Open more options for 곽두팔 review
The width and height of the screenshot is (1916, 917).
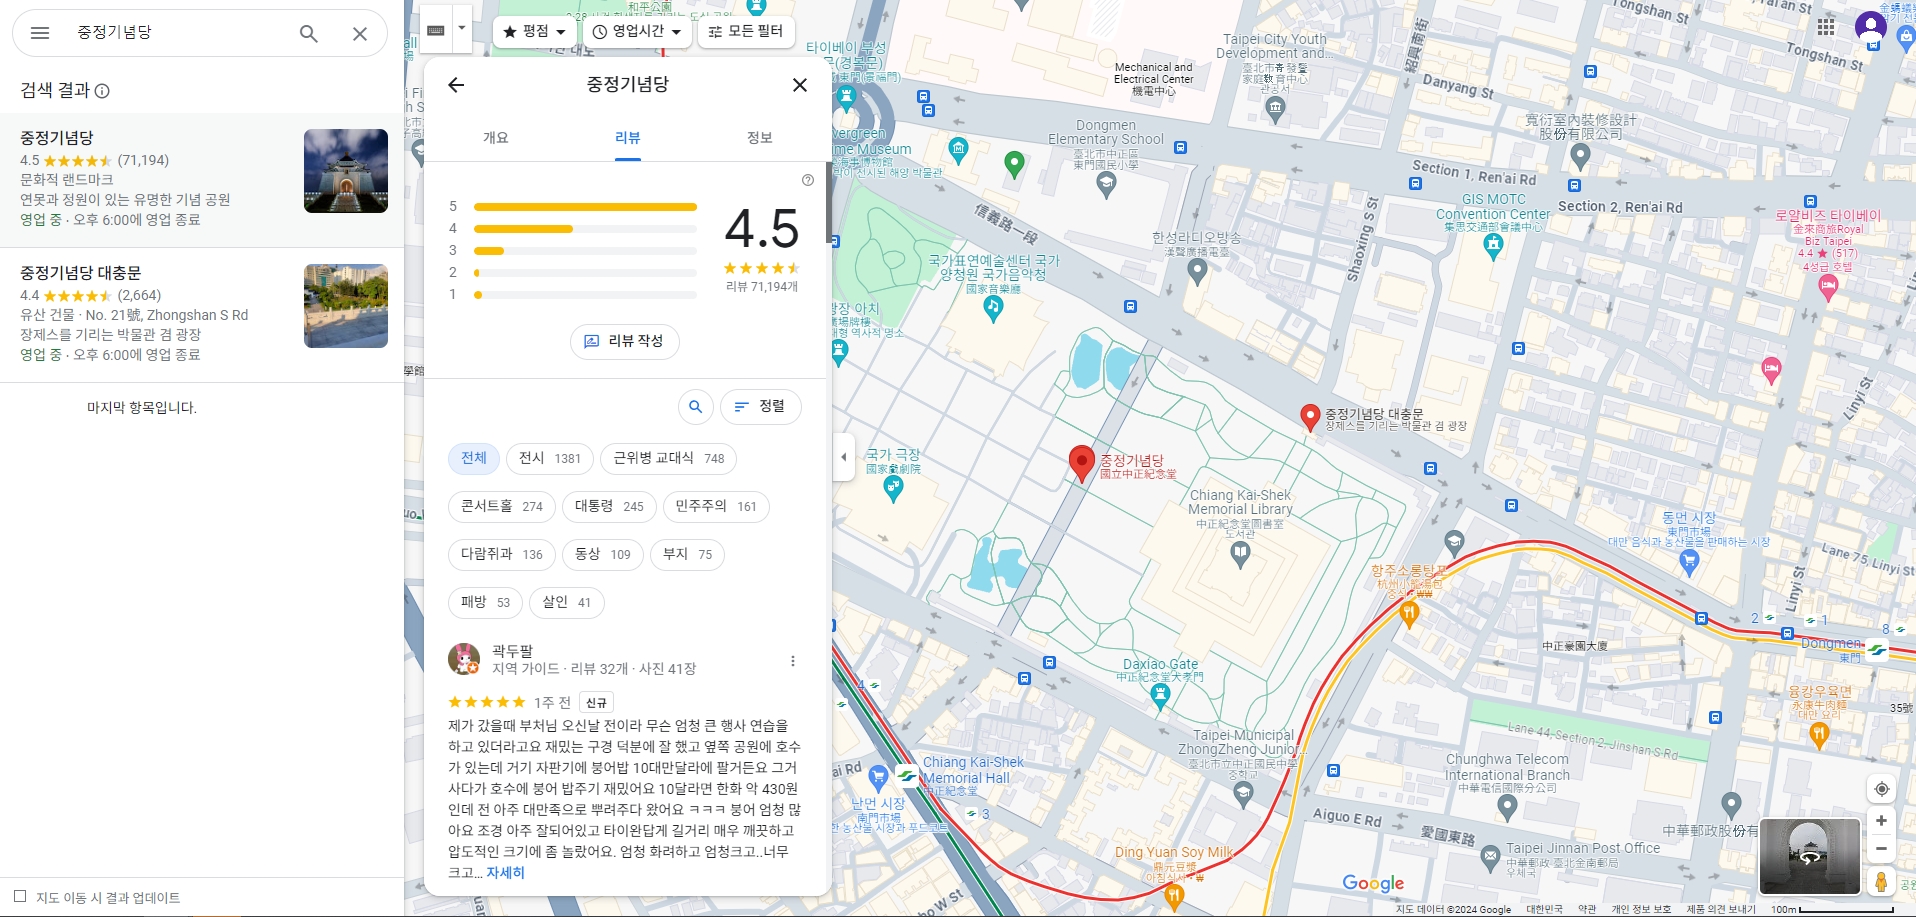793,661
